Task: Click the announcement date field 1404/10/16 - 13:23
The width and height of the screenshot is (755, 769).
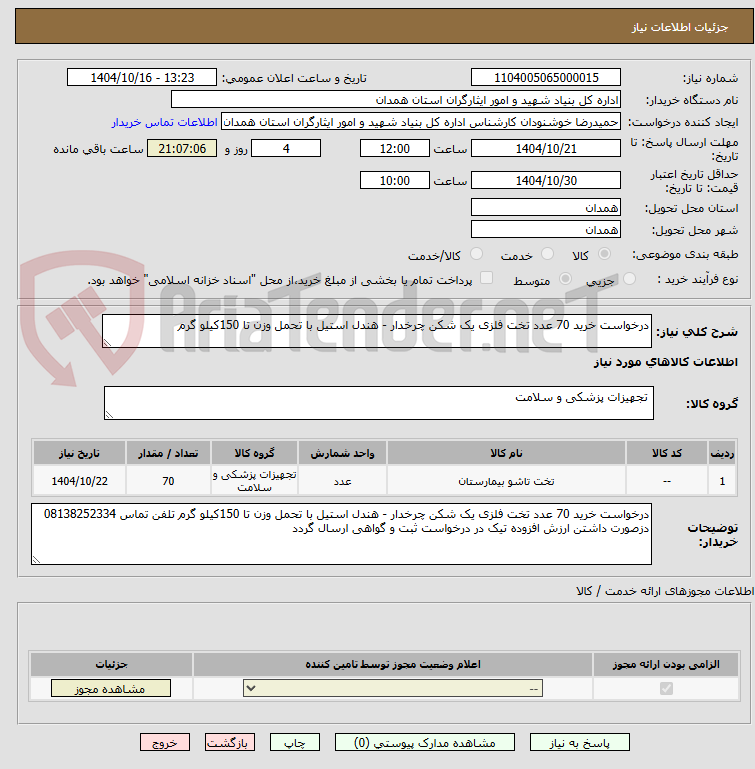Action: (x=142, y=77)
